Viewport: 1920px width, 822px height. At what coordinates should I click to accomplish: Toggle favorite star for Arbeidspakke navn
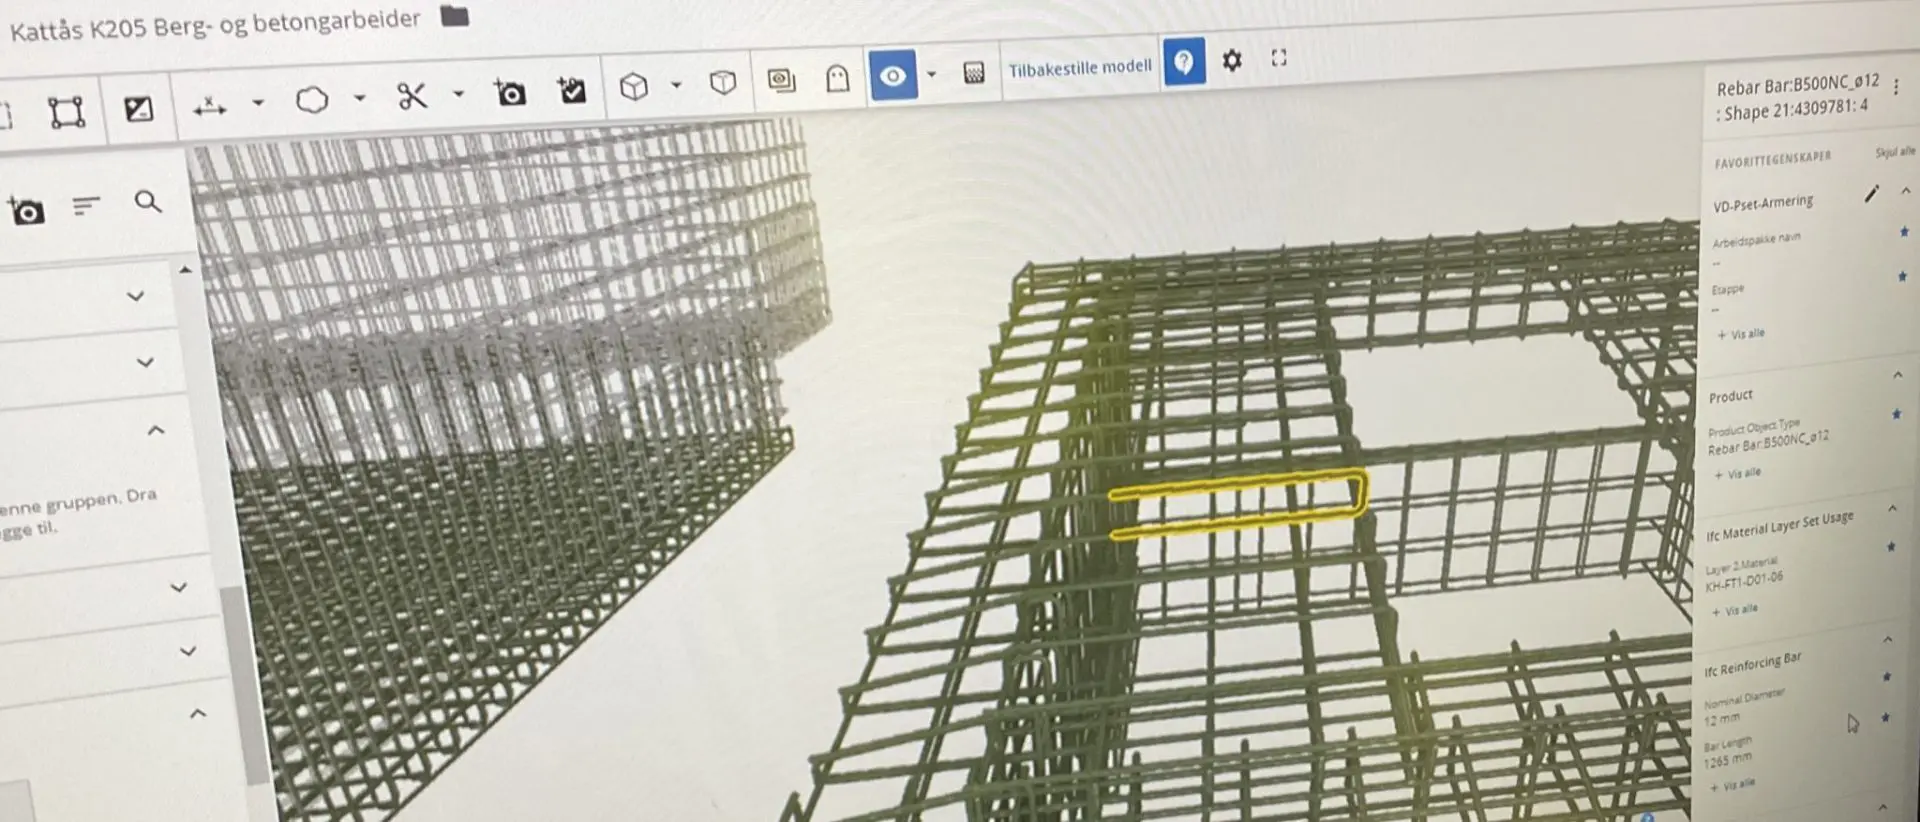[x=1904, y=232]
